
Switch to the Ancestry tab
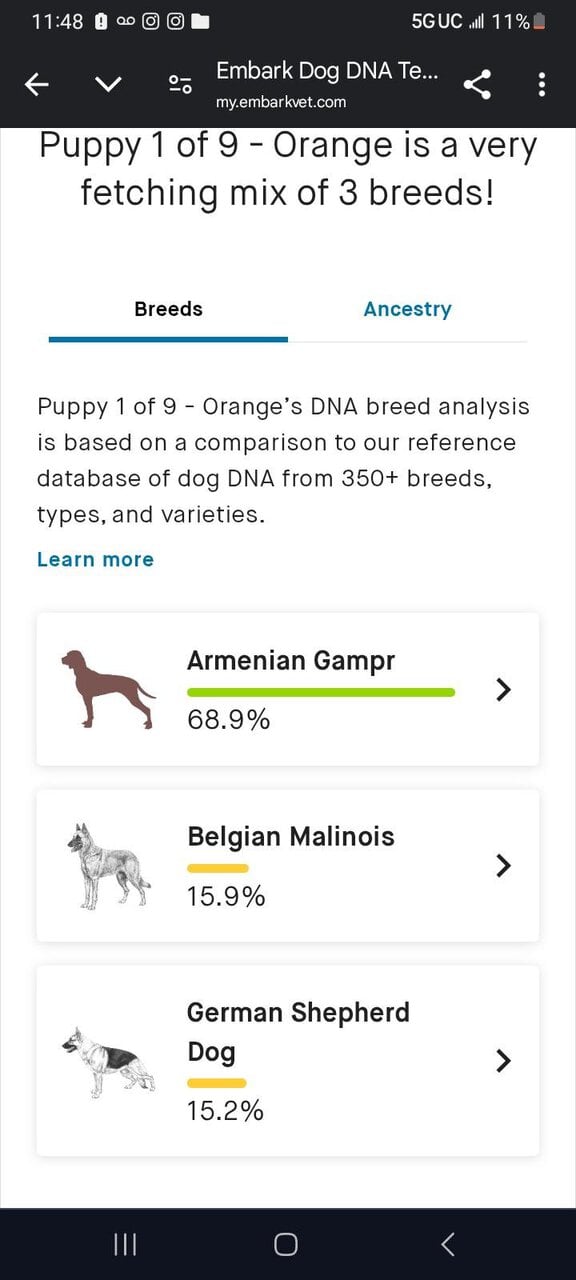[407, 309]
